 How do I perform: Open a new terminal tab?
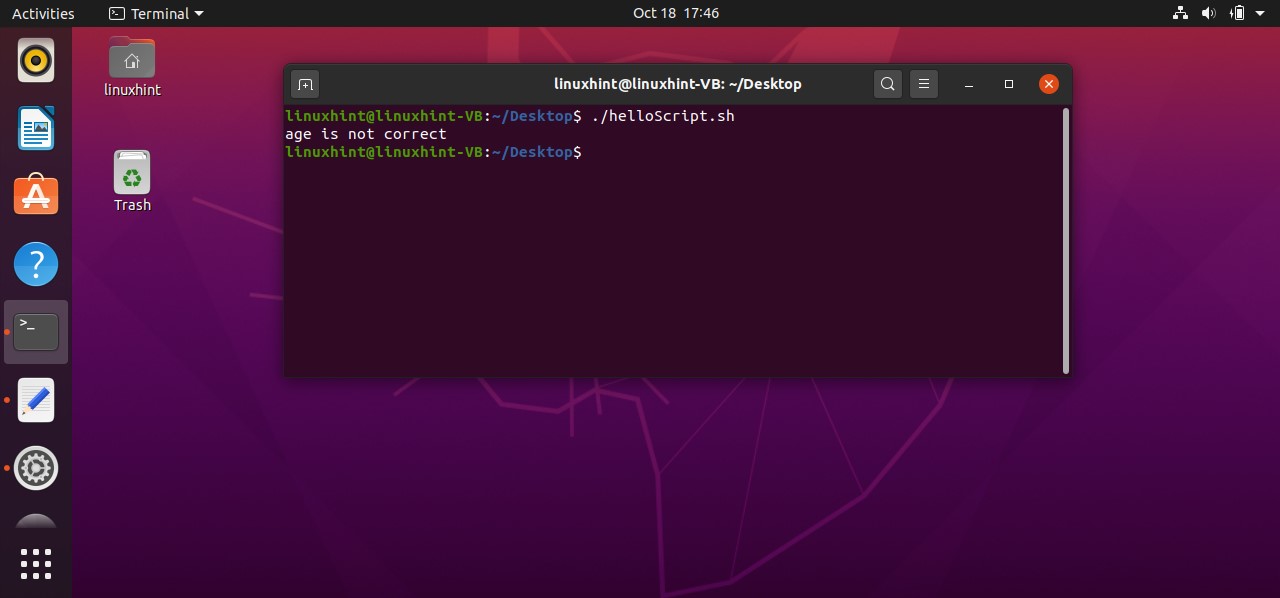point(306,84)
